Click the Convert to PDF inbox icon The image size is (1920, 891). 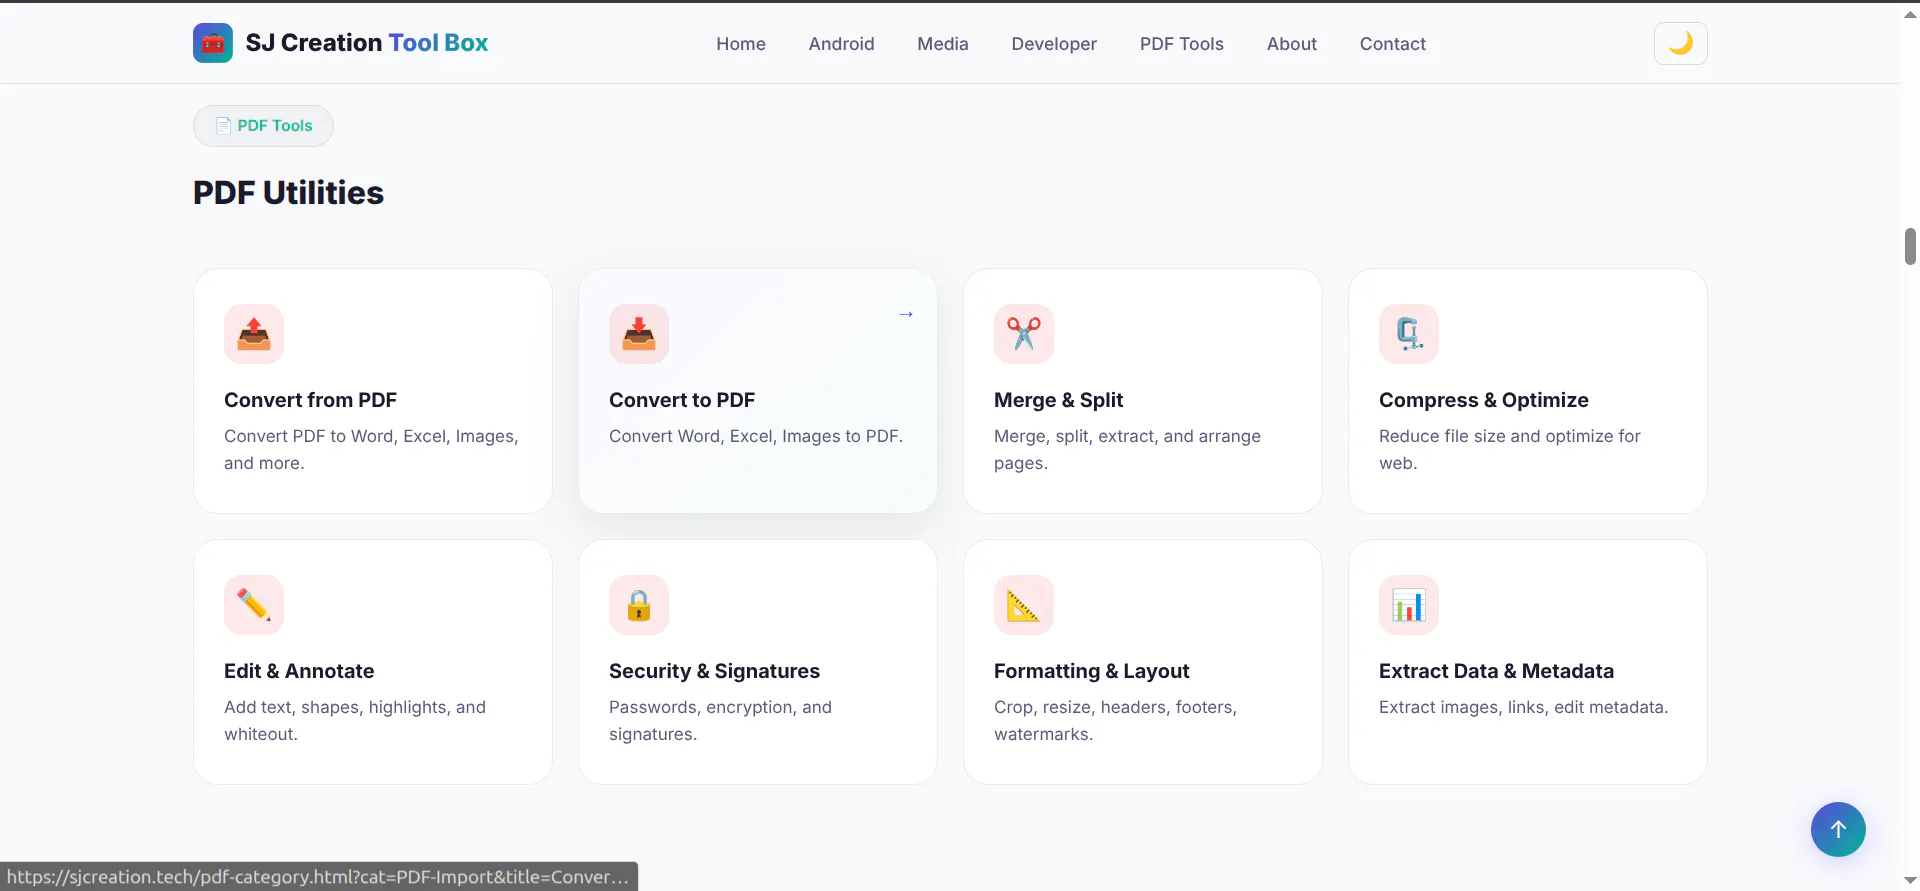point(639,334)
